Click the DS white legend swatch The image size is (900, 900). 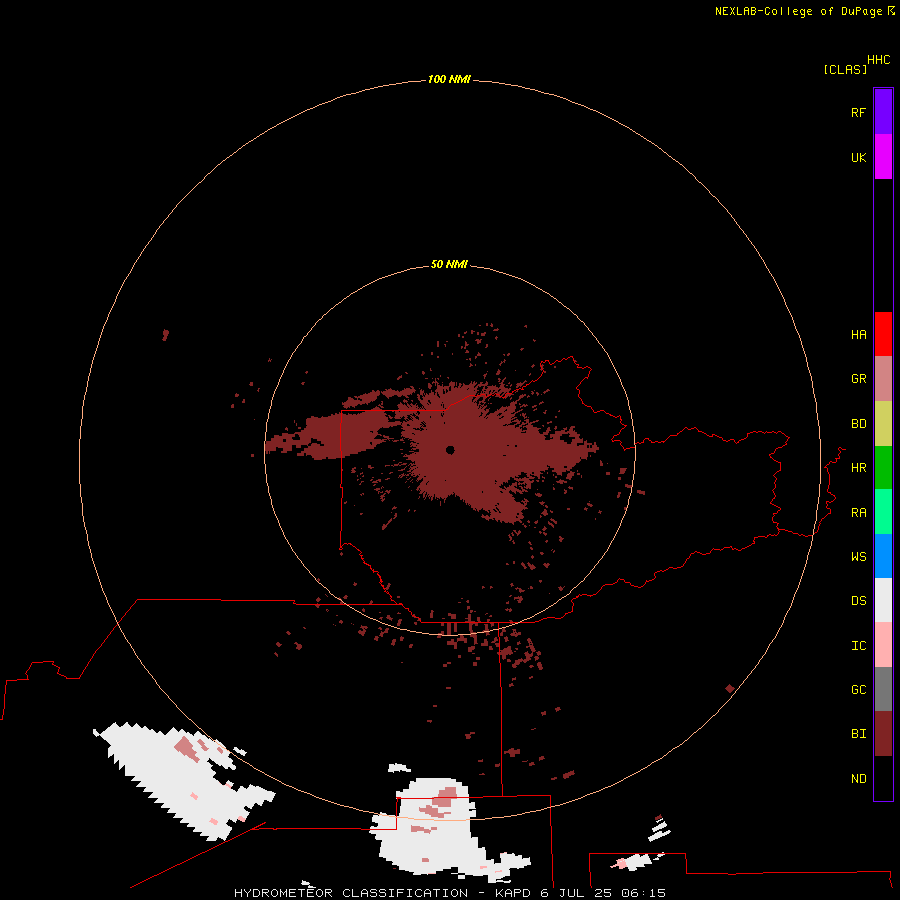point(883,600)
